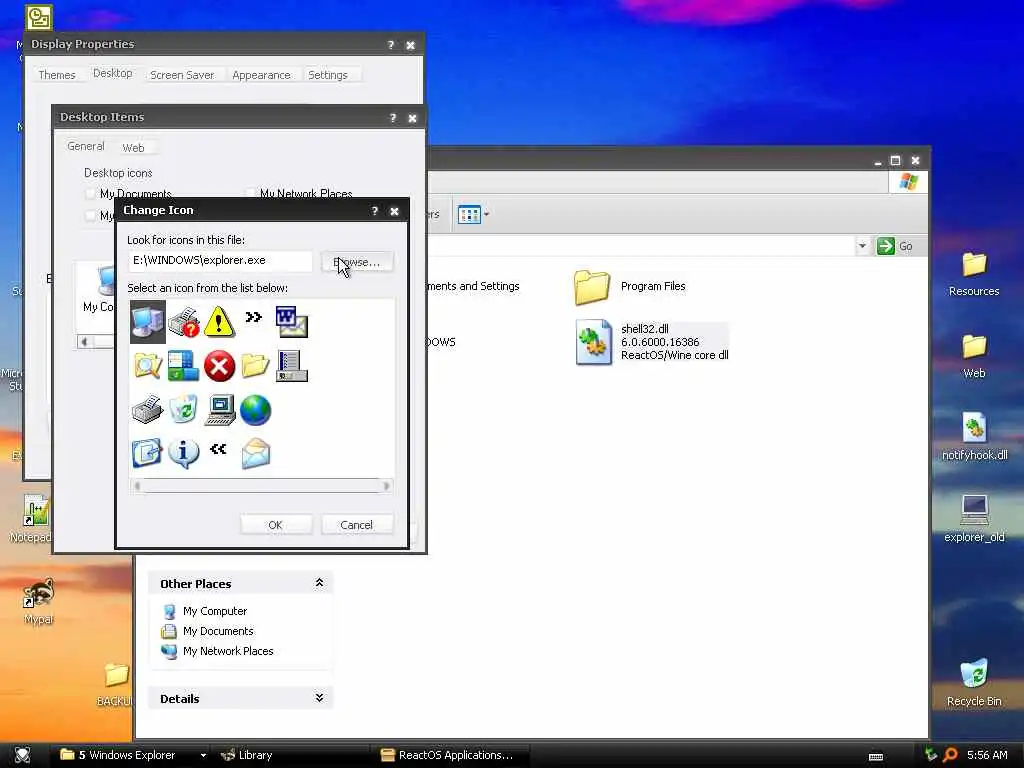
Task: Select the folder with magnifier icon
Action: tap(148, 366)
